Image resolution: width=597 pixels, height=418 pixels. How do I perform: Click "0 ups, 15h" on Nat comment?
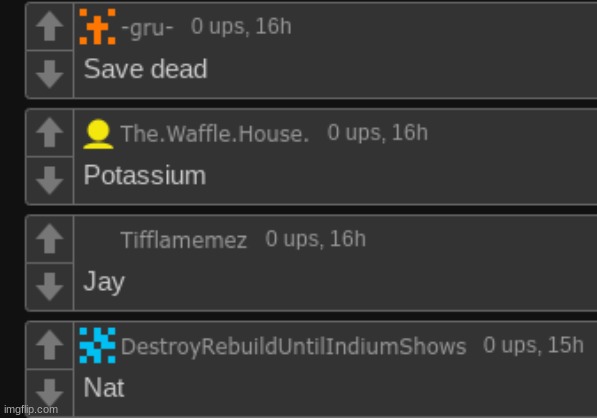coord(533,345)
